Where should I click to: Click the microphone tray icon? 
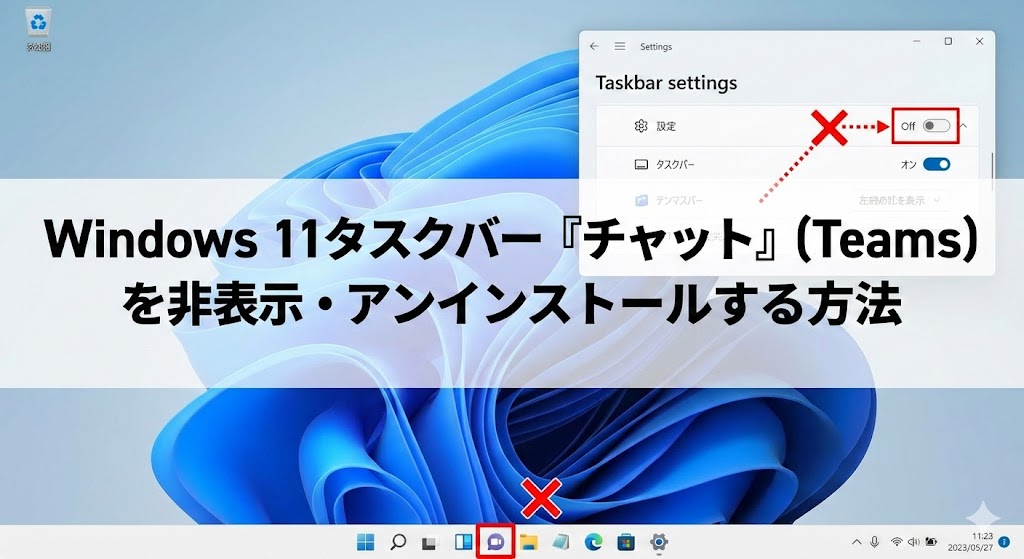click(x=875, y=541)
